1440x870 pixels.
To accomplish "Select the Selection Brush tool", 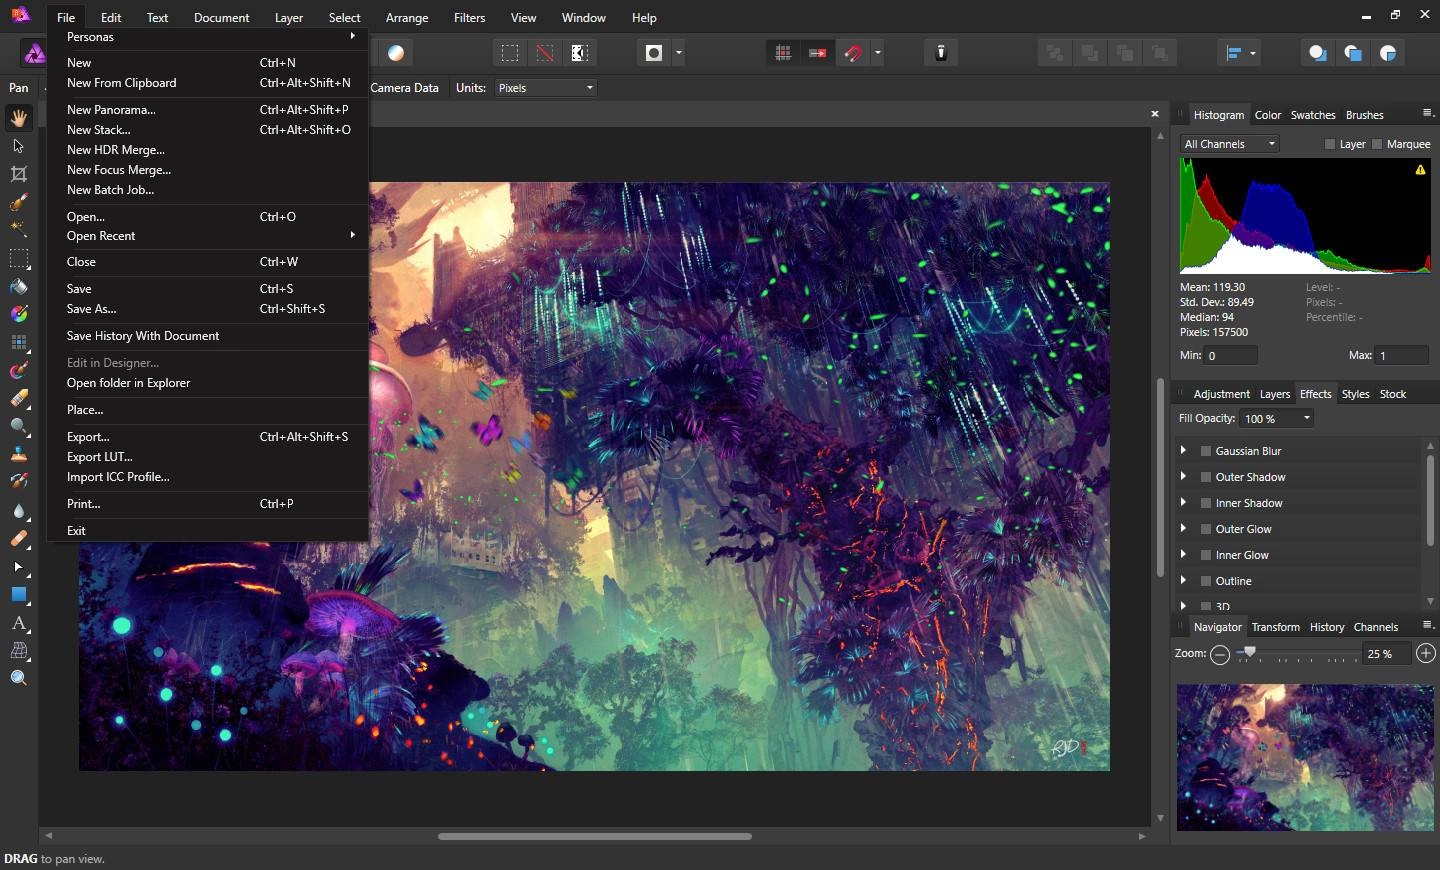I will coord(18,202).
